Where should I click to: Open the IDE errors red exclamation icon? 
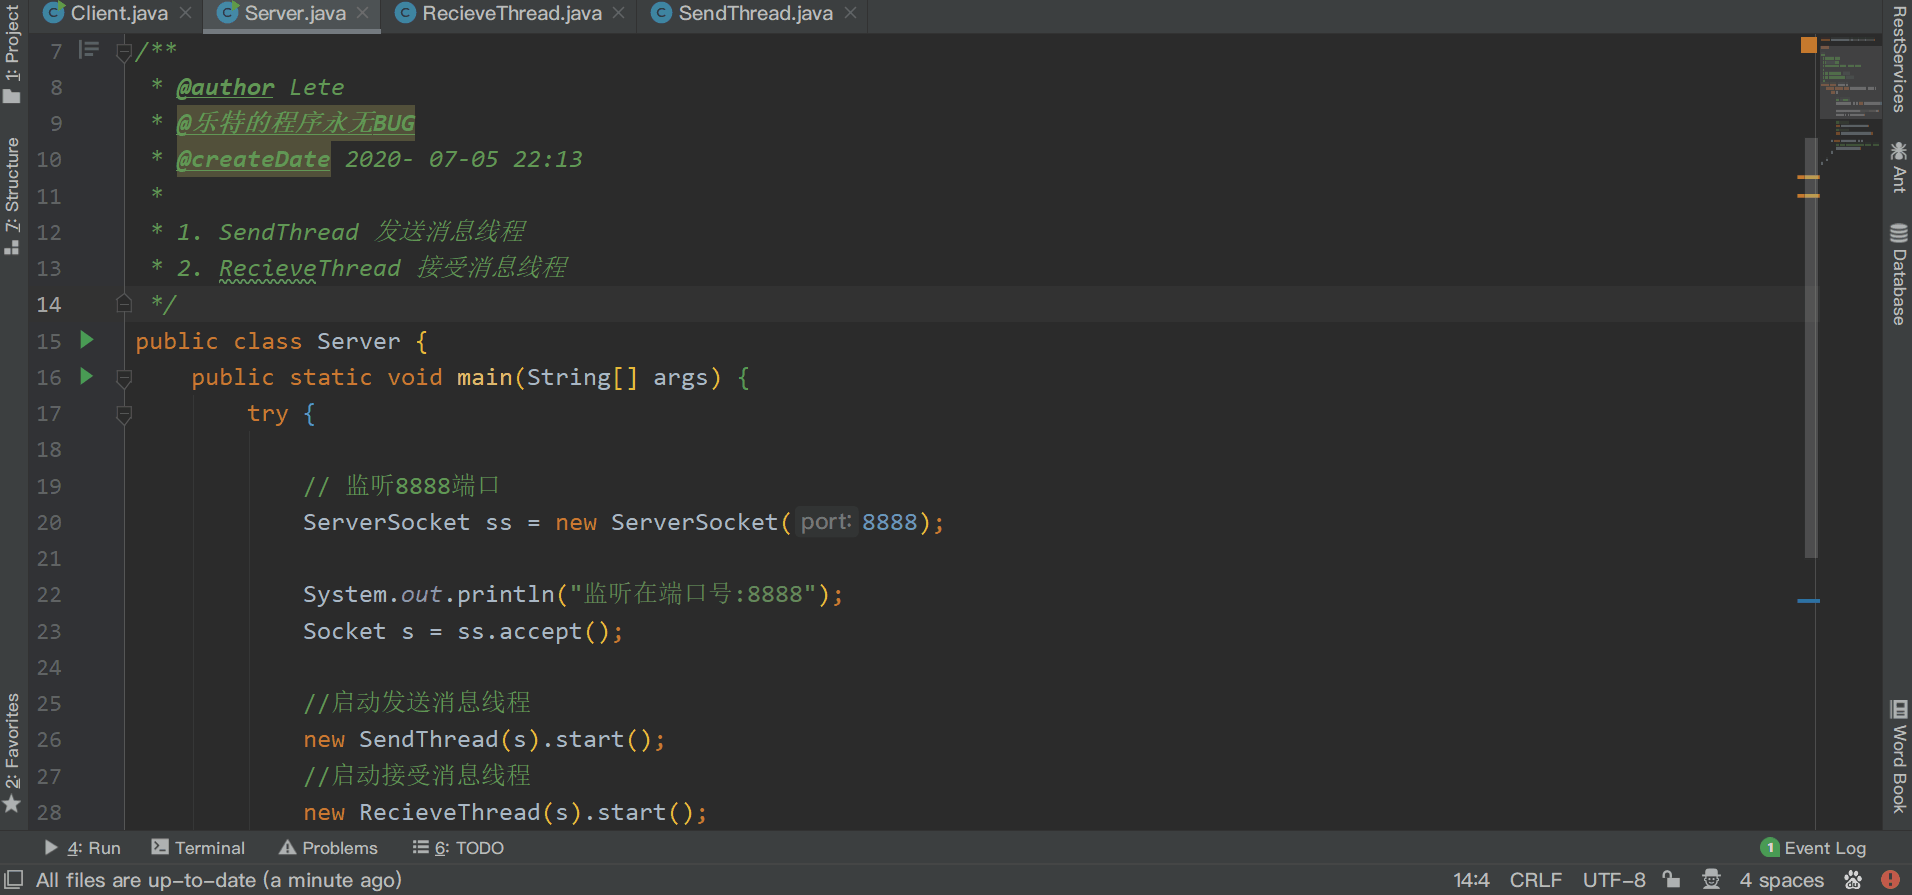(x=1890, y=880)
